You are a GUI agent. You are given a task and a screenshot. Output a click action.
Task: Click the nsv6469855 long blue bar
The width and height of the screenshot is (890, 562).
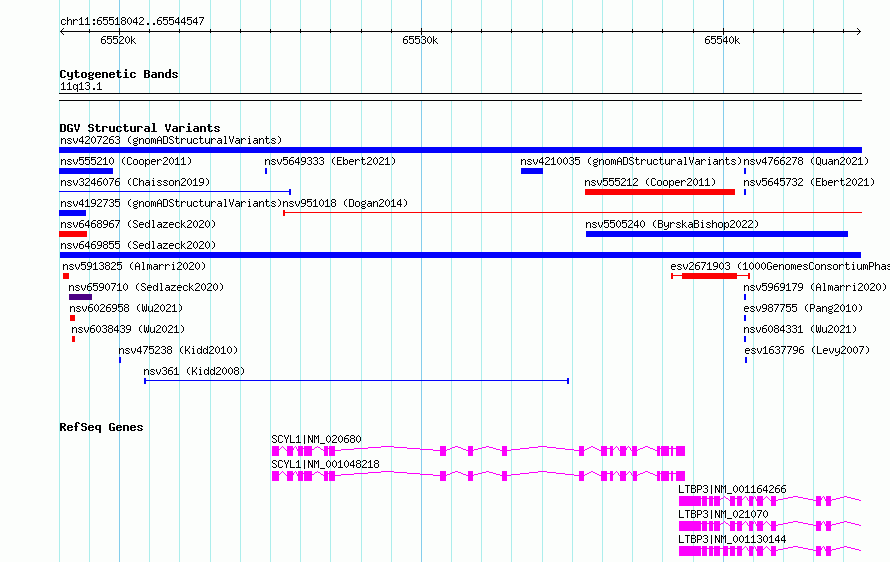[460, 255]
